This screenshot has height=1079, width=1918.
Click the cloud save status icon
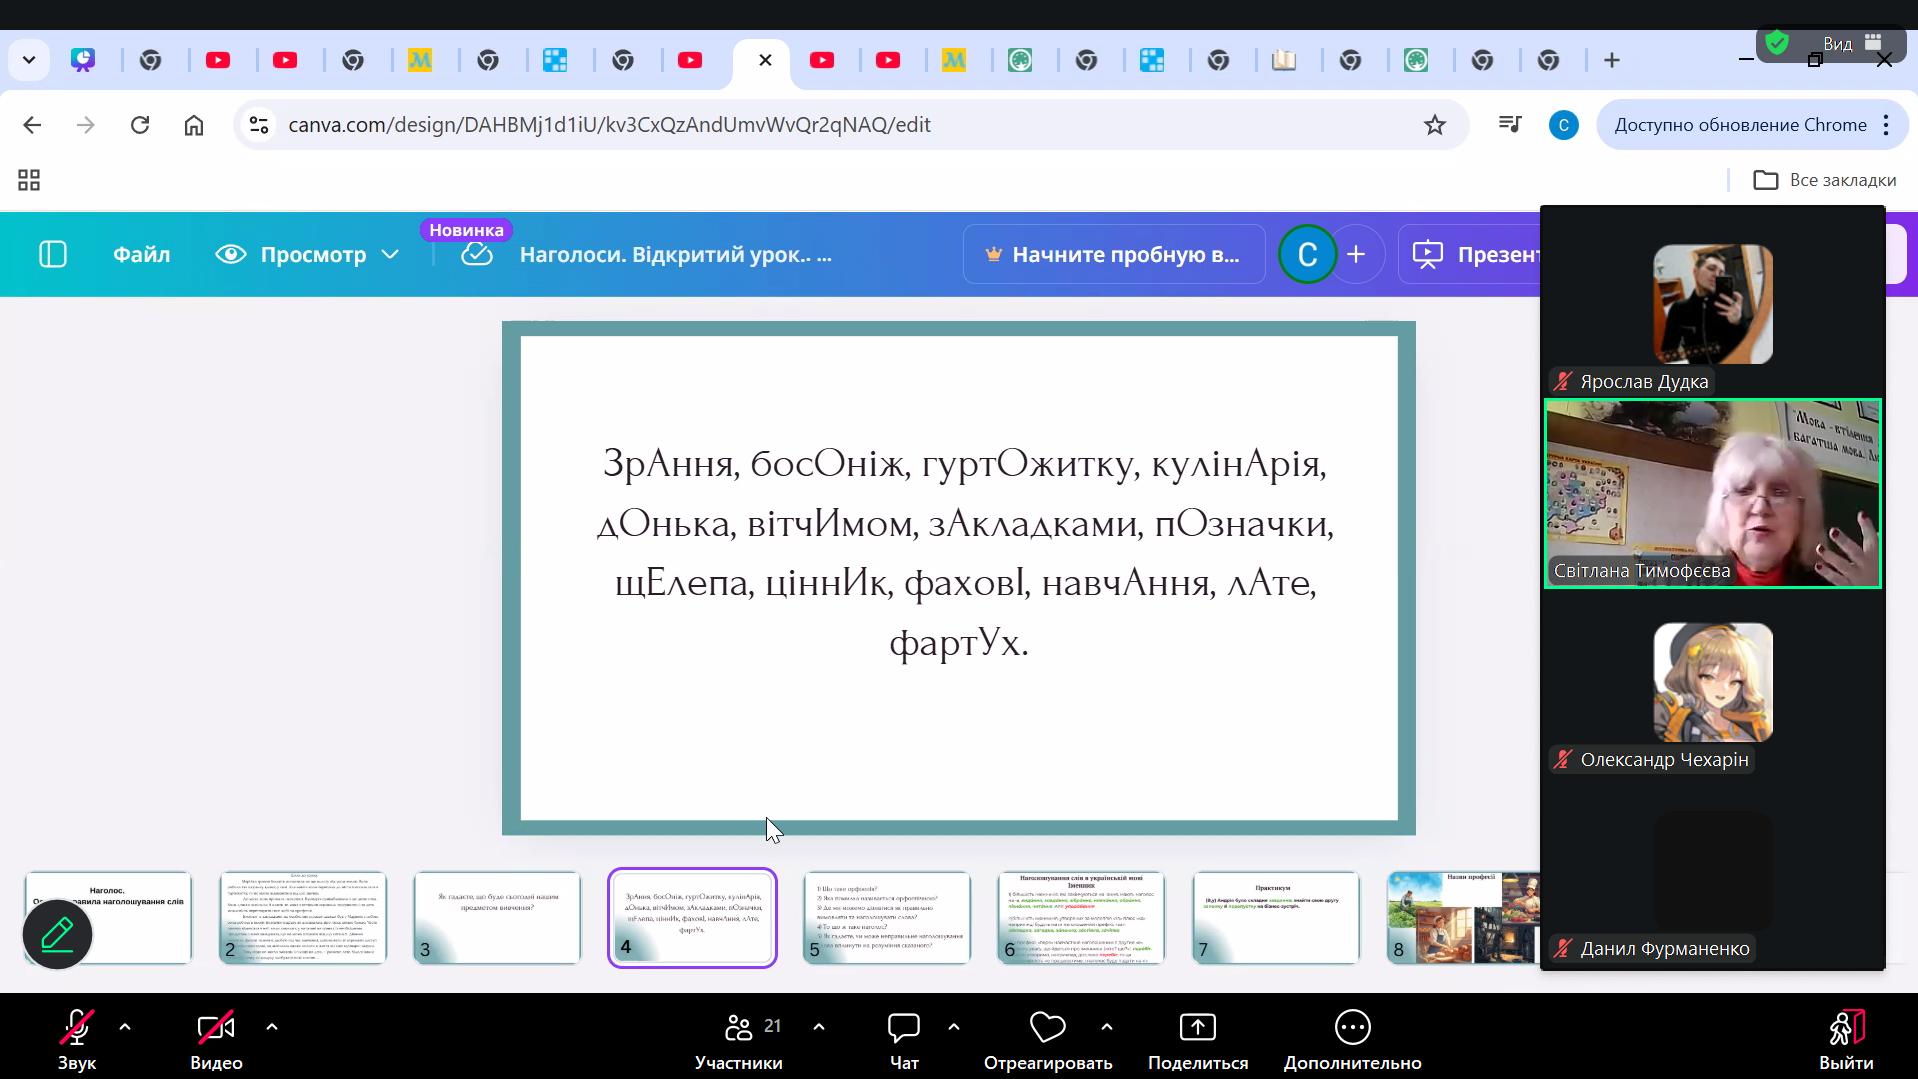coord(477,255)
